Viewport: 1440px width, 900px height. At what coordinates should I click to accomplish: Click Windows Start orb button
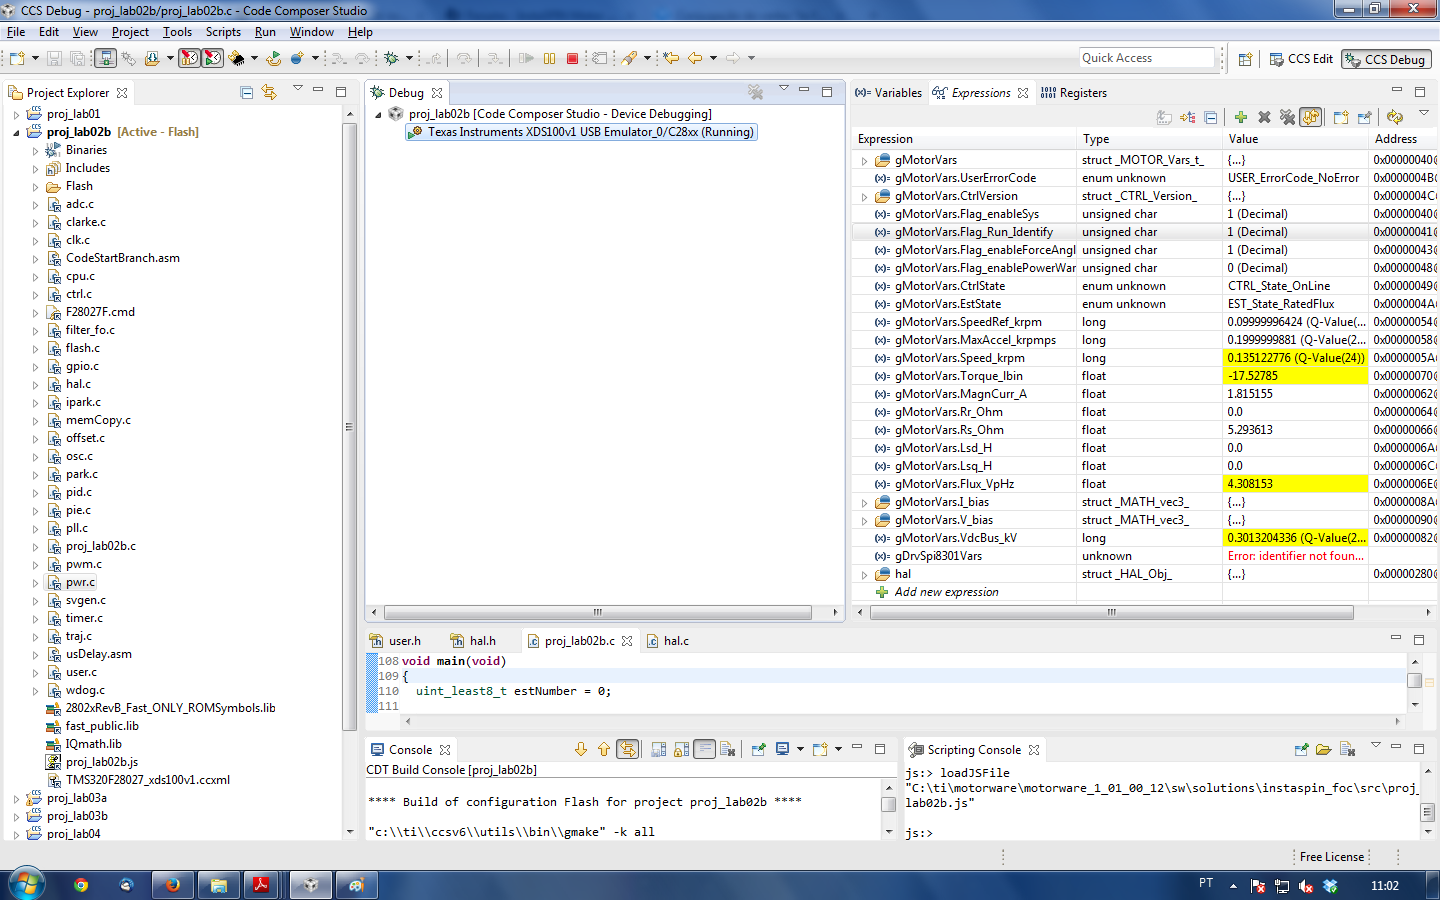pyautogui.click(x=27, y=884)
